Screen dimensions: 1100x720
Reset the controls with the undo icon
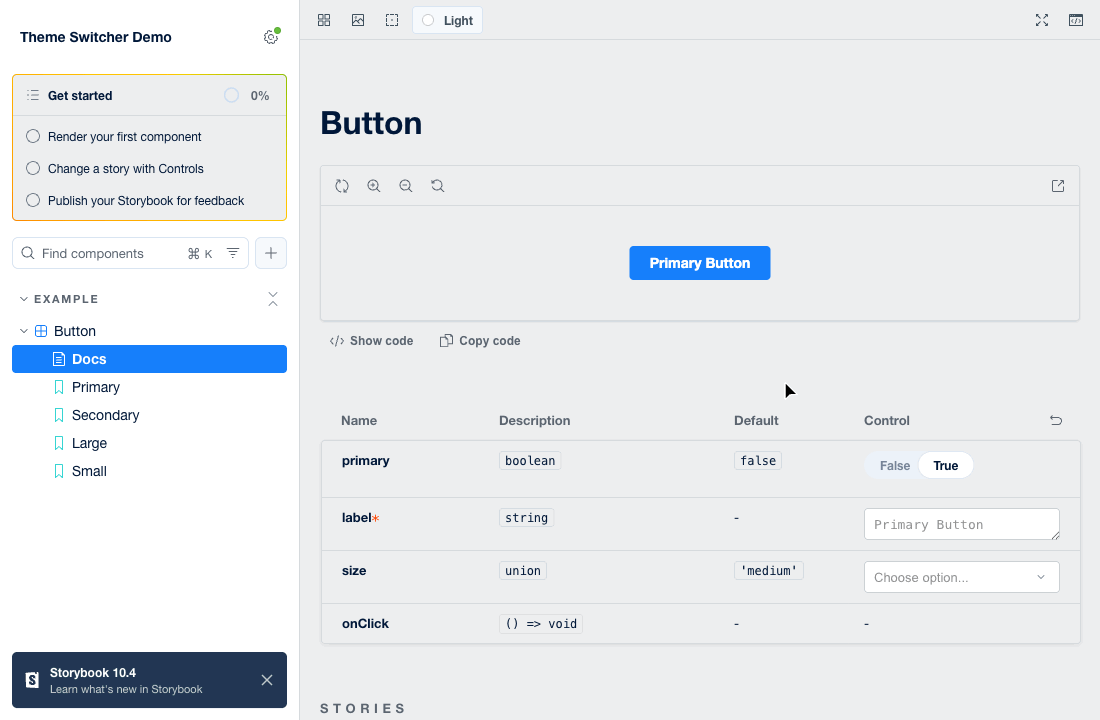1056,420
